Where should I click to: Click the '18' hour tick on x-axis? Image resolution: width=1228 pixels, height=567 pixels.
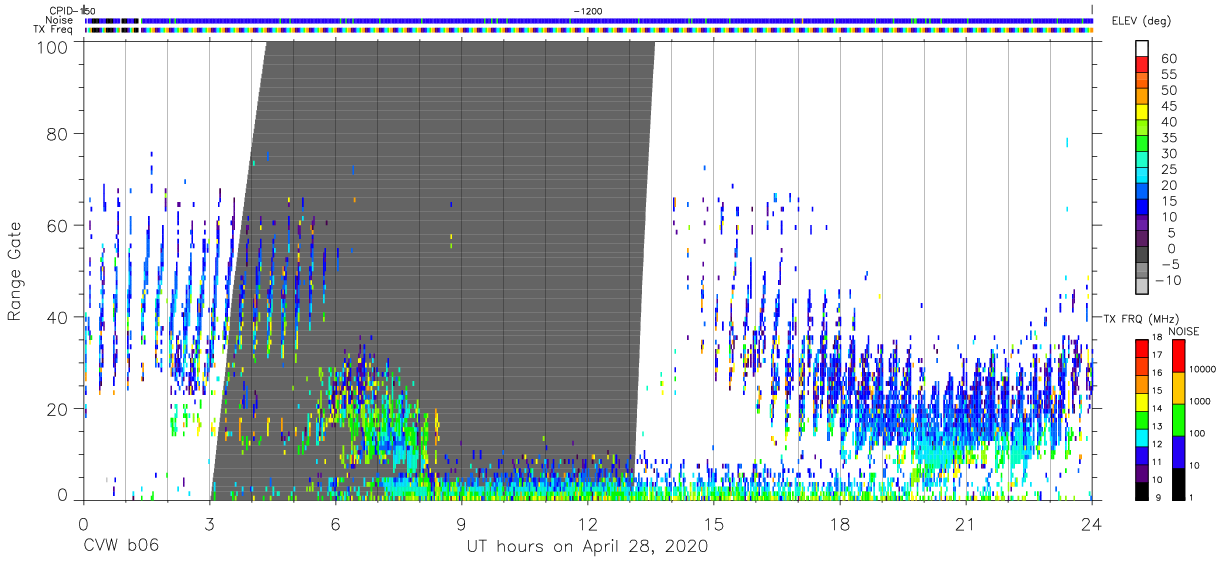pos(840,523)
